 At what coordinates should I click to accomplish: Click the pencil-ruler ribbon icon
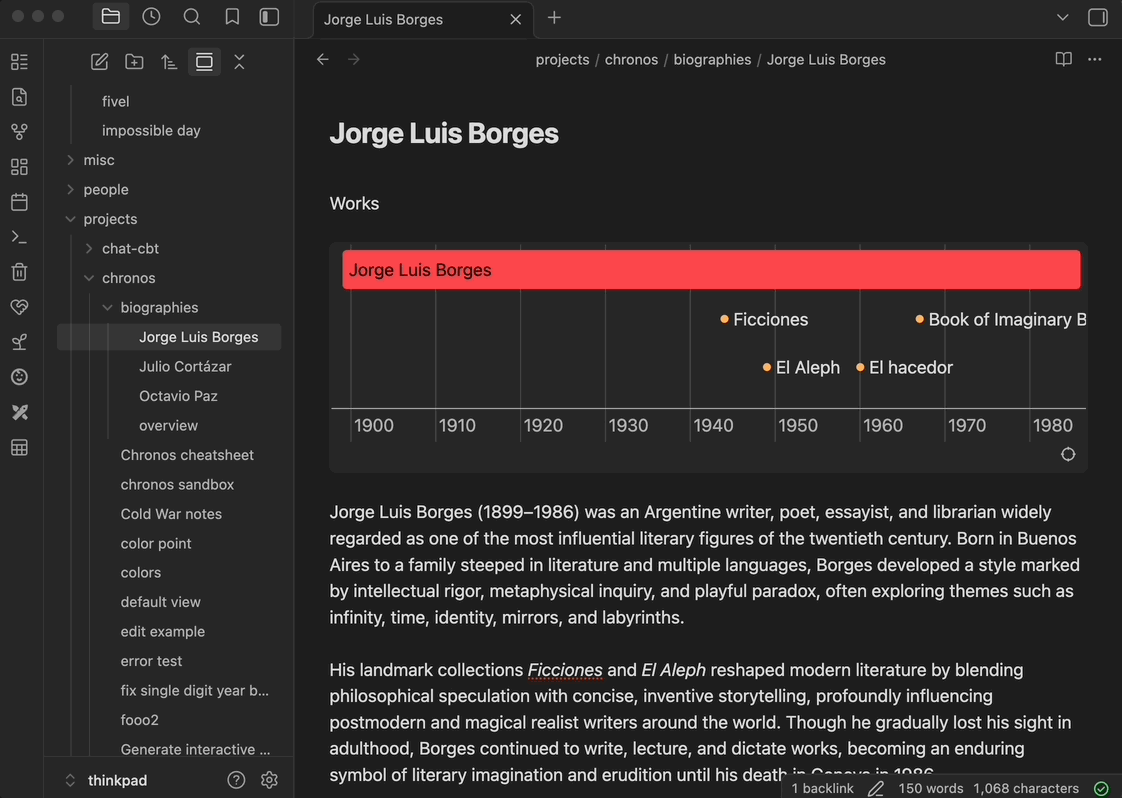point(19,412)
